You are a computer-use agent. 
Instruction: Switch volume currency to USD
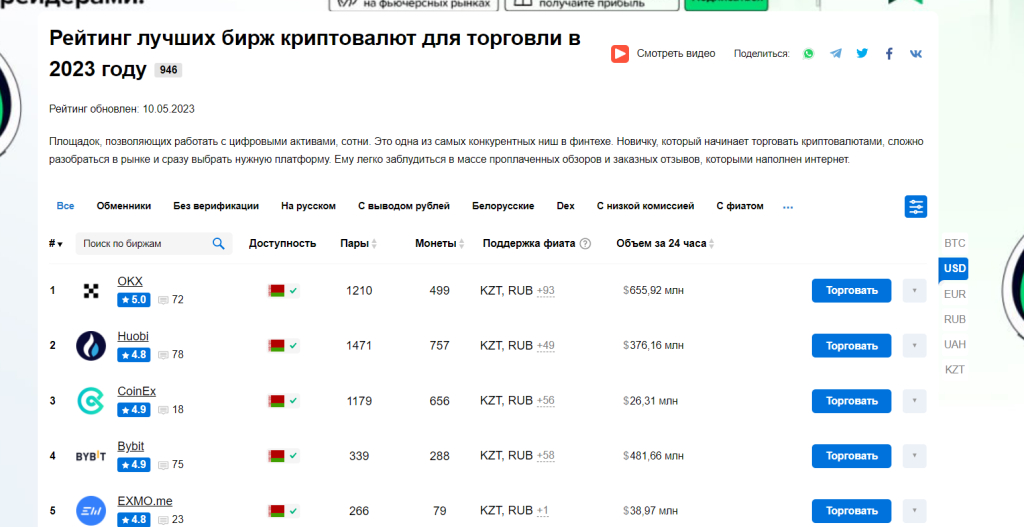coord(954,268)
